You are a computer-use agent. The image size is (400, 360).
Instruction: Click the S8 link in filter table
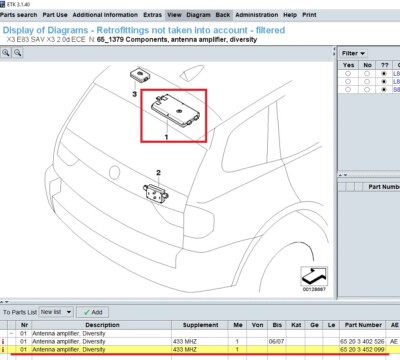[x=396, y=90]
